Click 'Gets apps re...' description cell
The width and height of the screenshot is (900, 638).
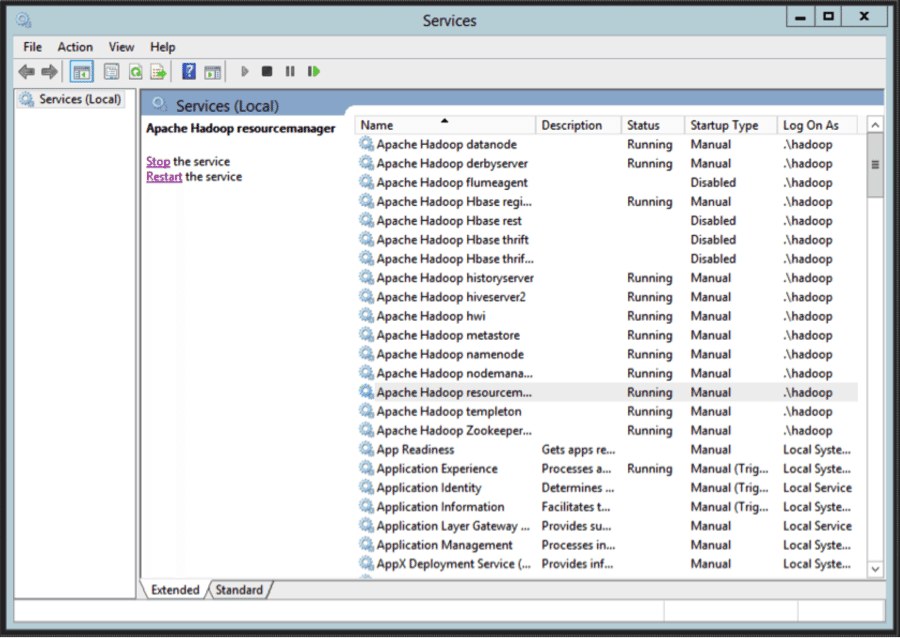[578, 449]
